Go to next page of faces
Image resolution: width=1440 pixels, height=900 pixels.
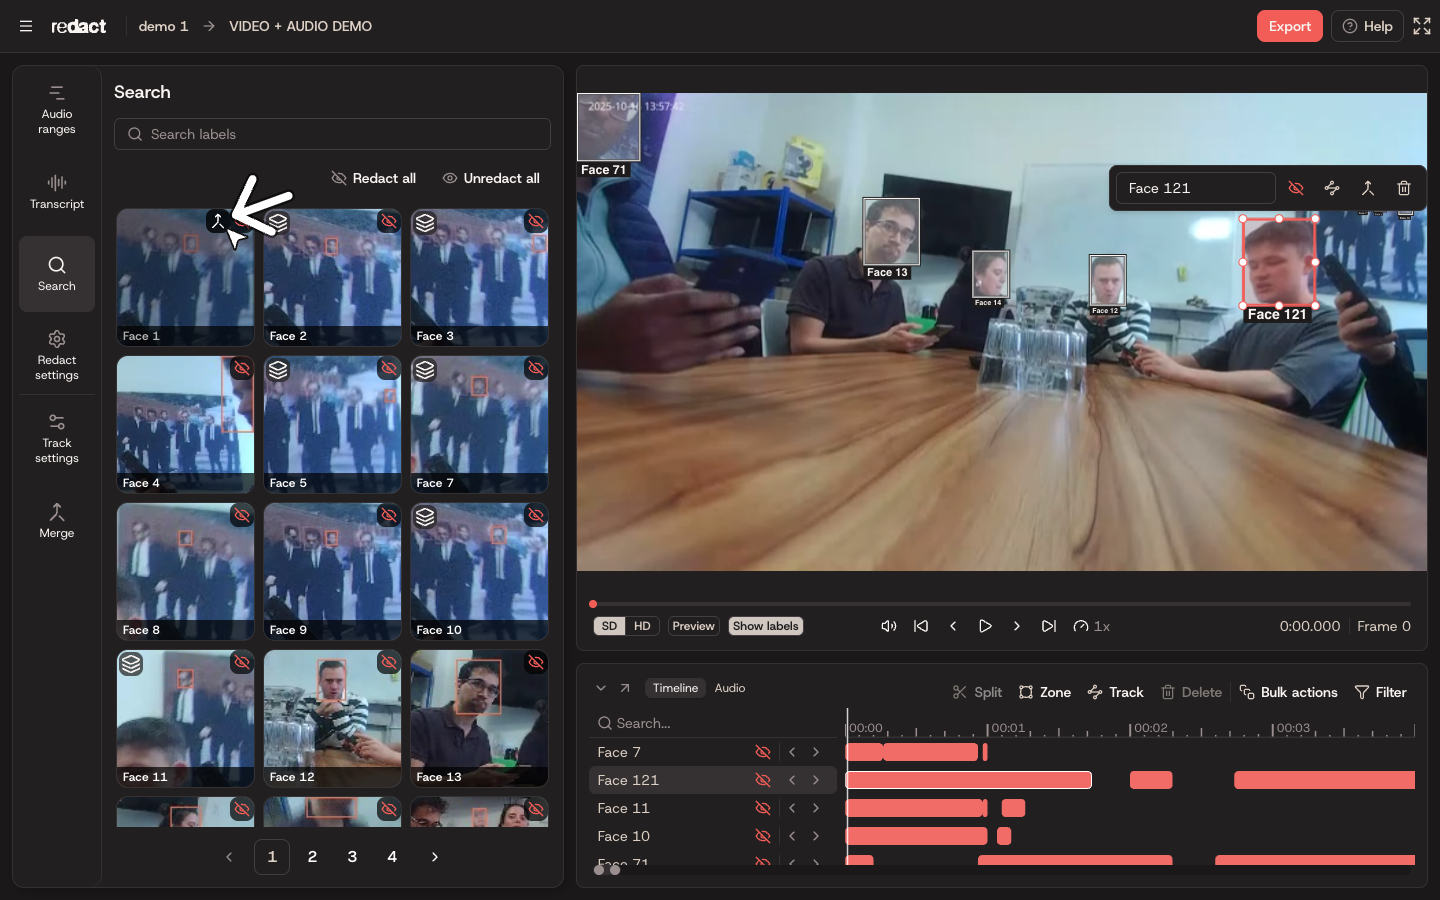click(434, 857)
